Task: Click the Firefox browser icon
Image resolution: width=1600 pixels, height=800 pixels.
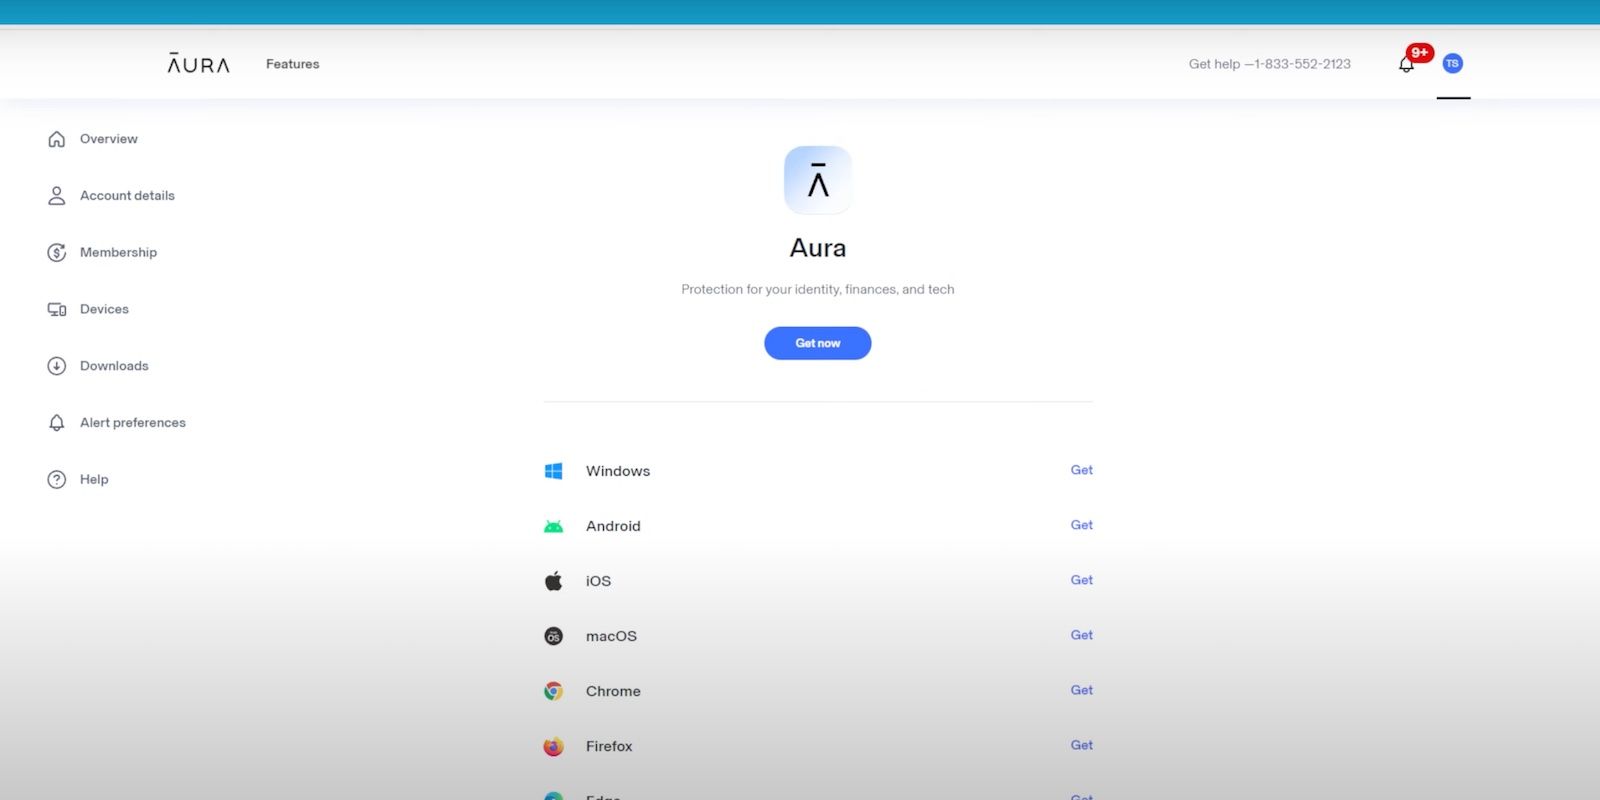Action: click(553, 746)
